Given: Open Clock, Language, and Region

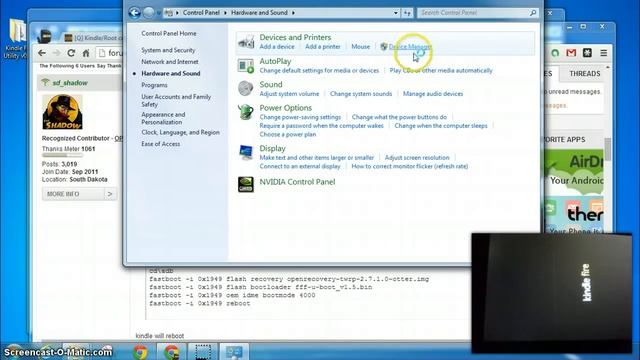Looking at the screenshot, I should tap(180, 133).
